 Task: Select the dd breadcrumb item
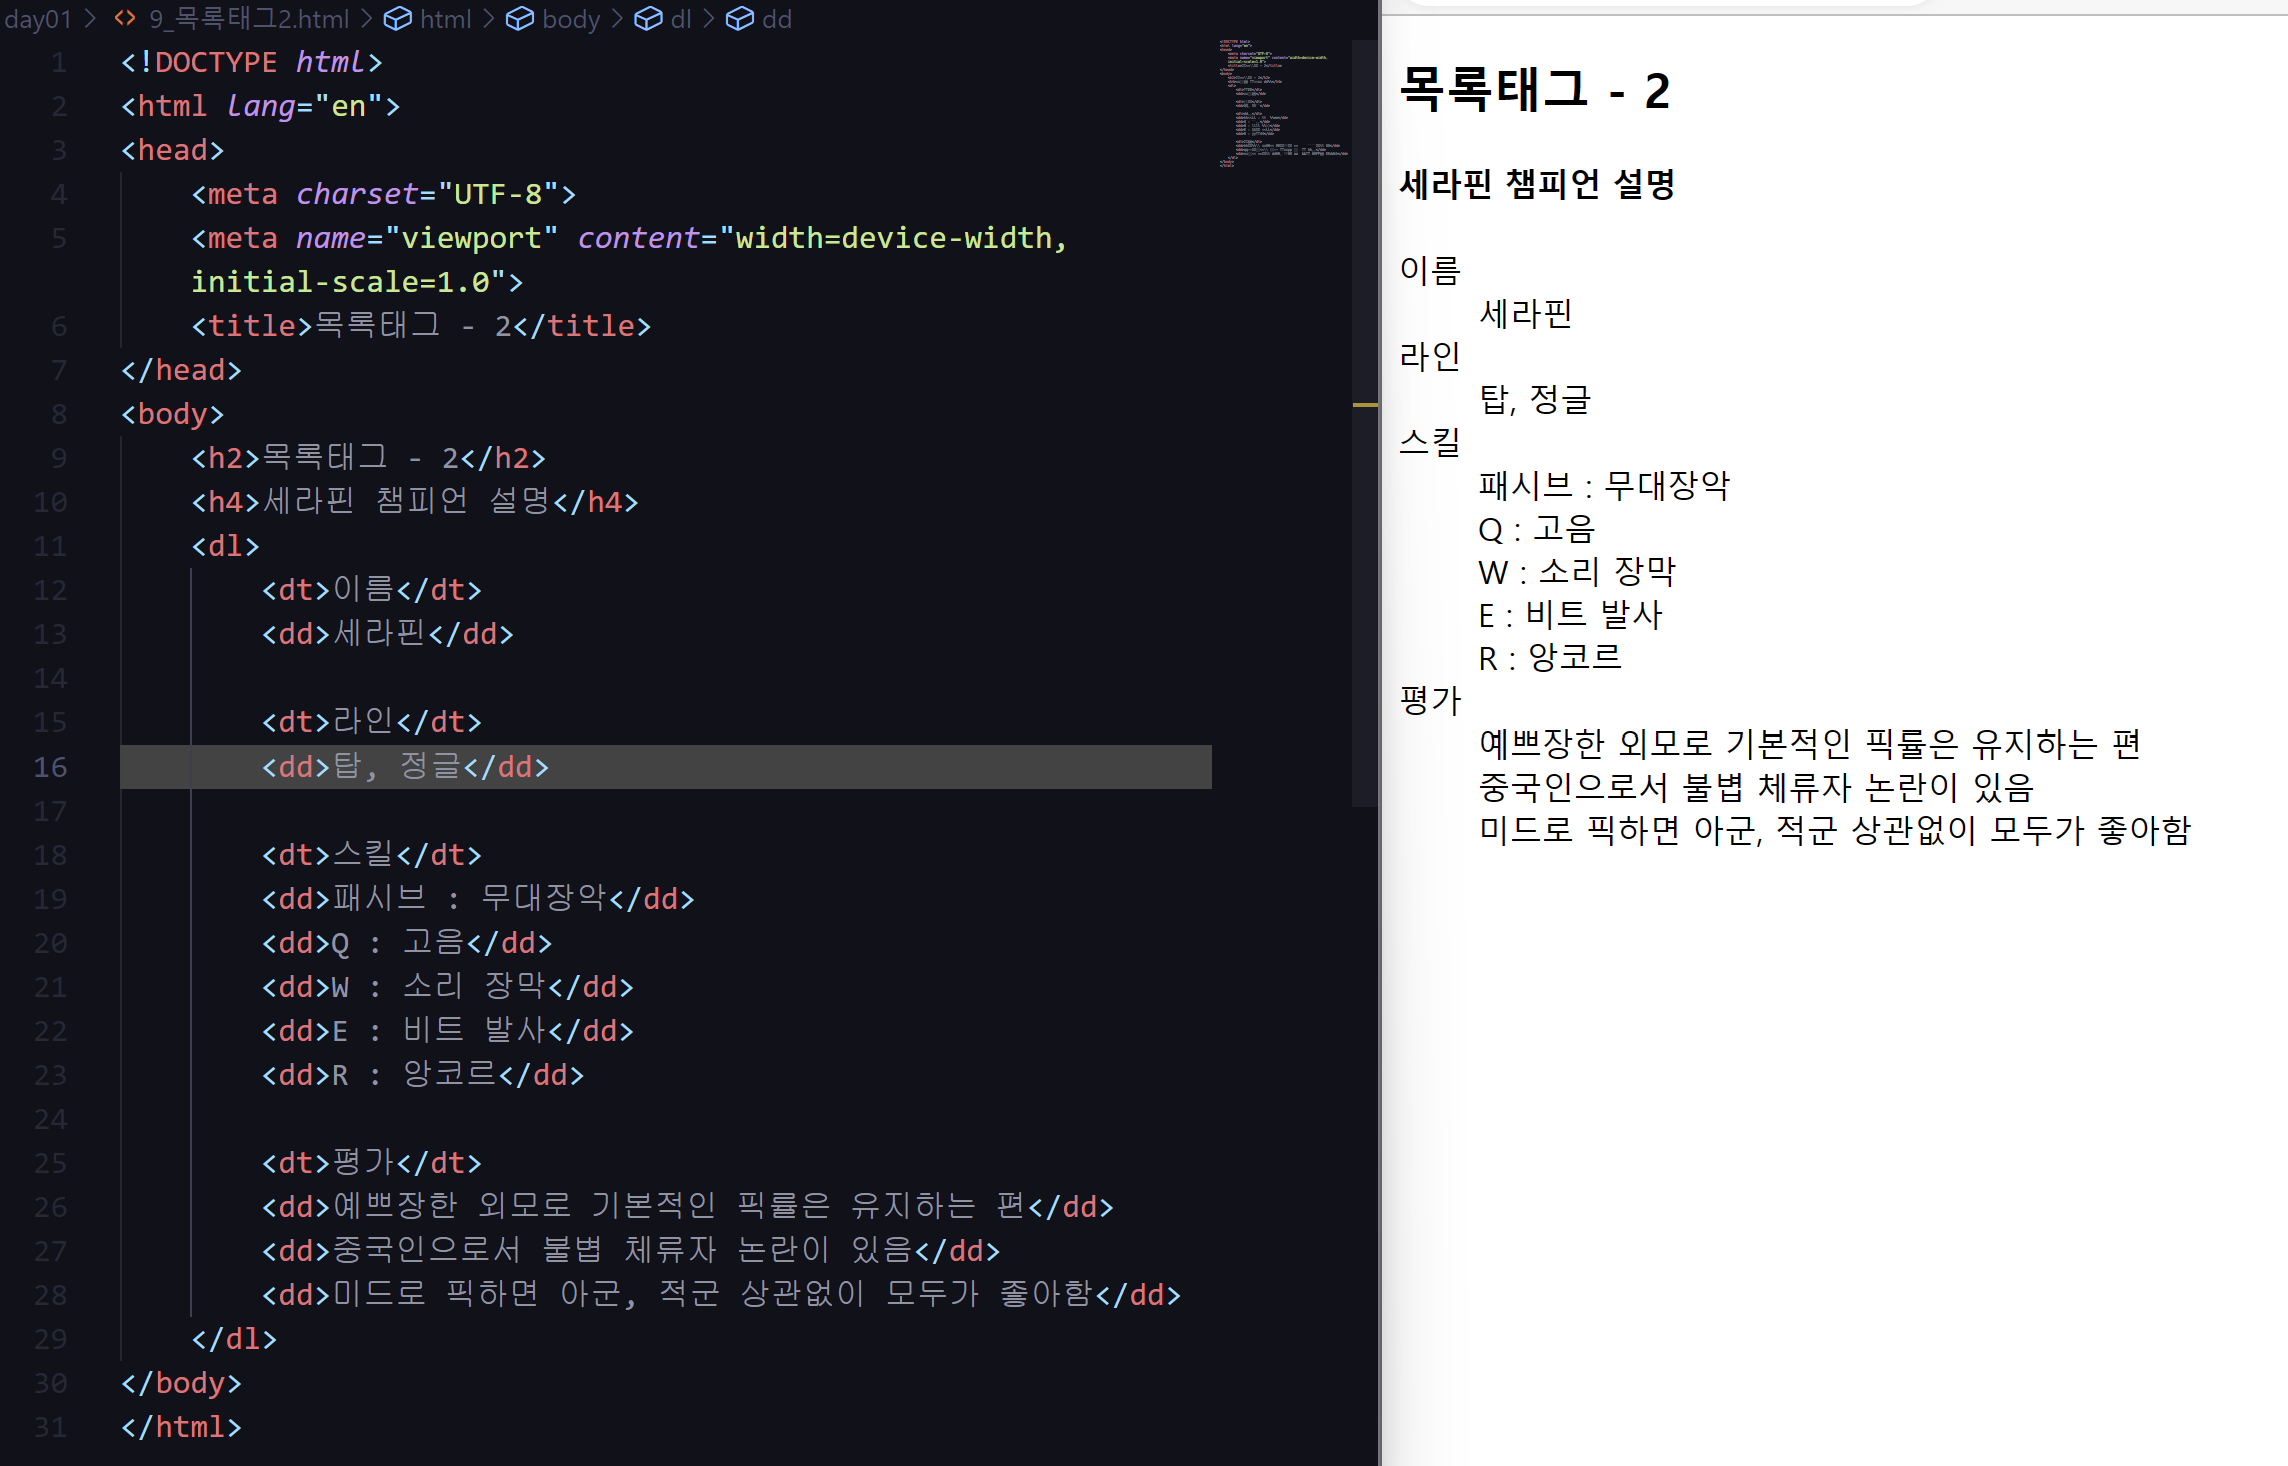pyautogui.click(x=776, y=18)
